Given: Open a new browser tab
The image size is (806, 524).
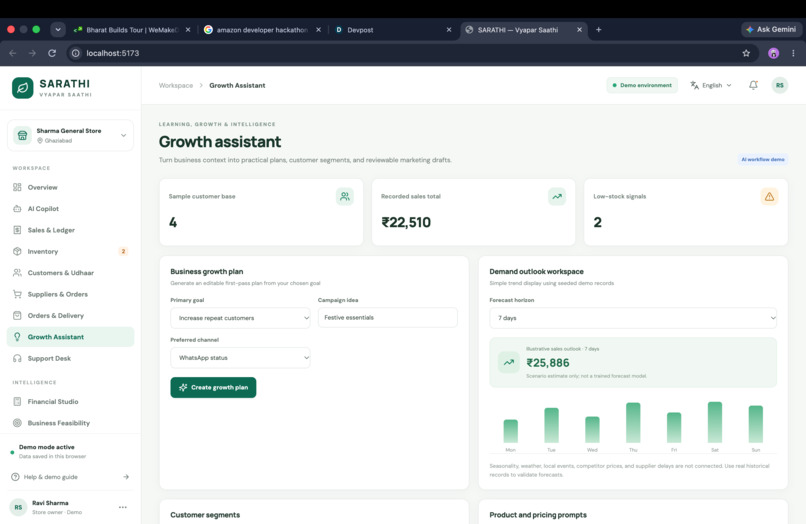Looking at the screenshot, I should [598, 30].
